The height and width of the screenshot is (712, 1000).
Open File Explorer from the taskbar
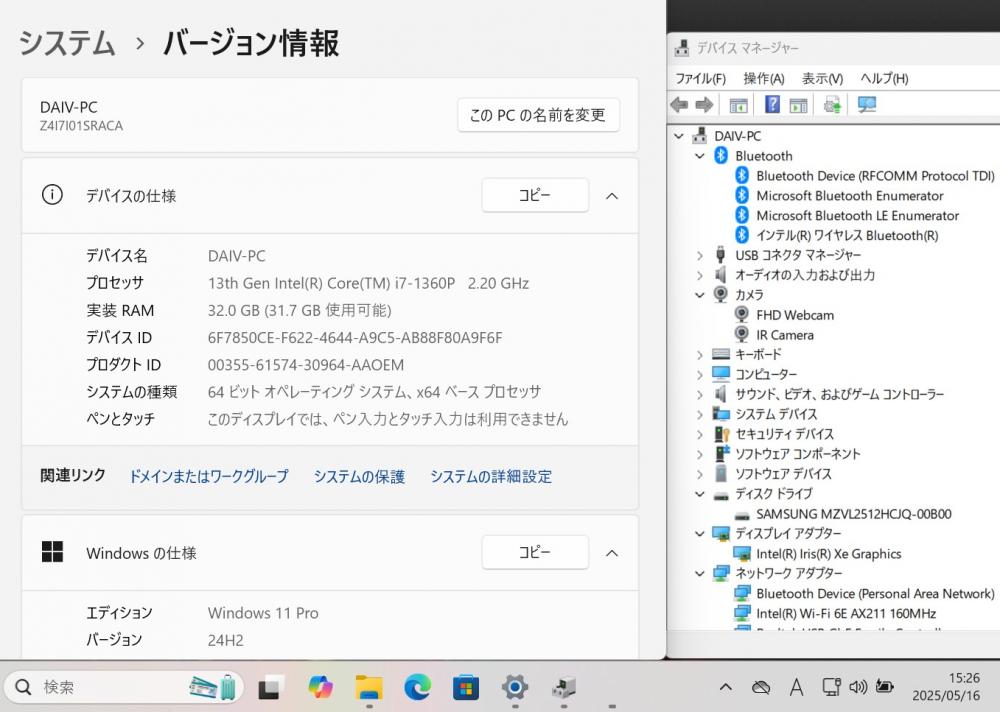pos(369,687)
